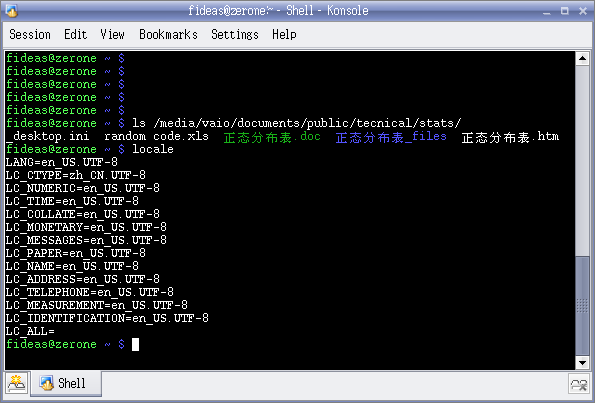The width and height of the screenshot is (595, 403).
Task: Click the upper scrollbar track area
Action: 582,160
